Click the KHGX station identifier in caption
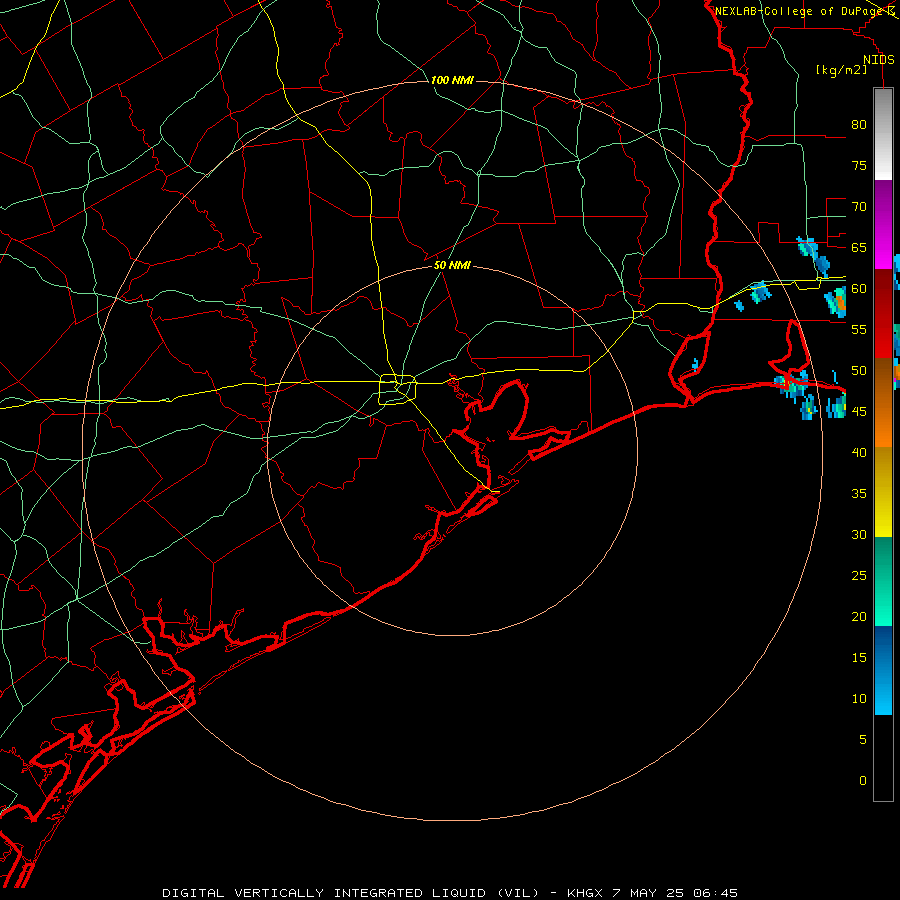 (585, 893)
